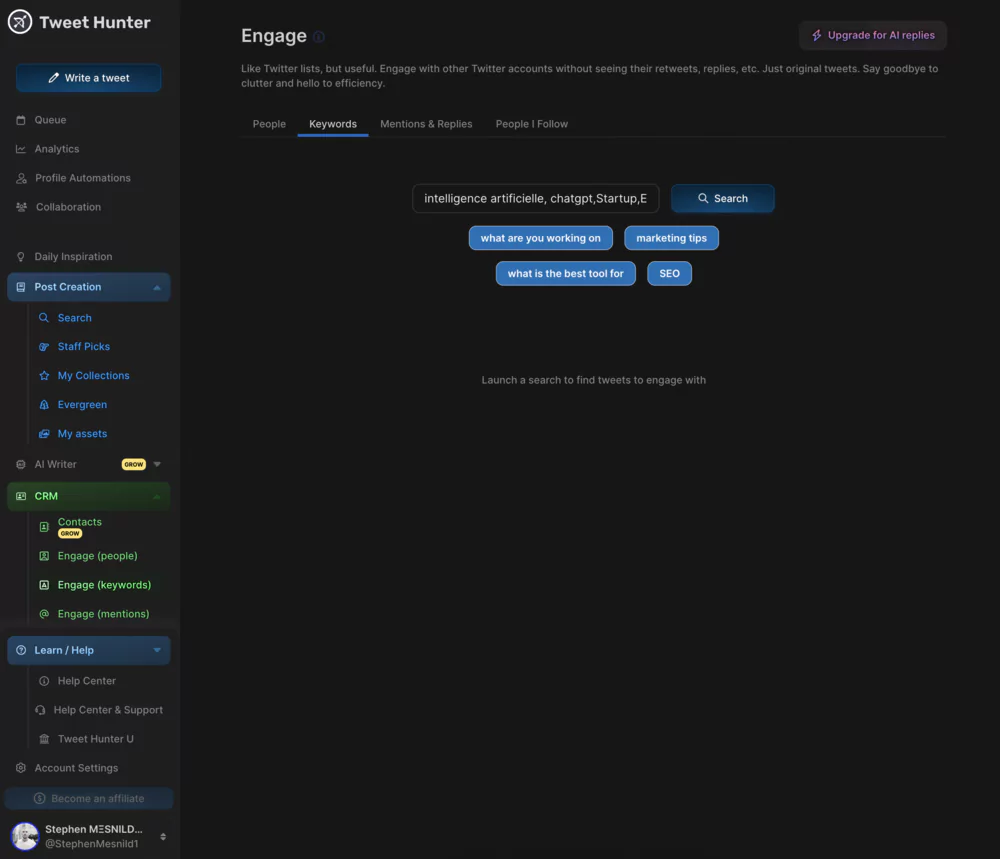The image size is (1000, 859).
Task: Click the Engage (keywords) icon
Action: pos(44,585)
